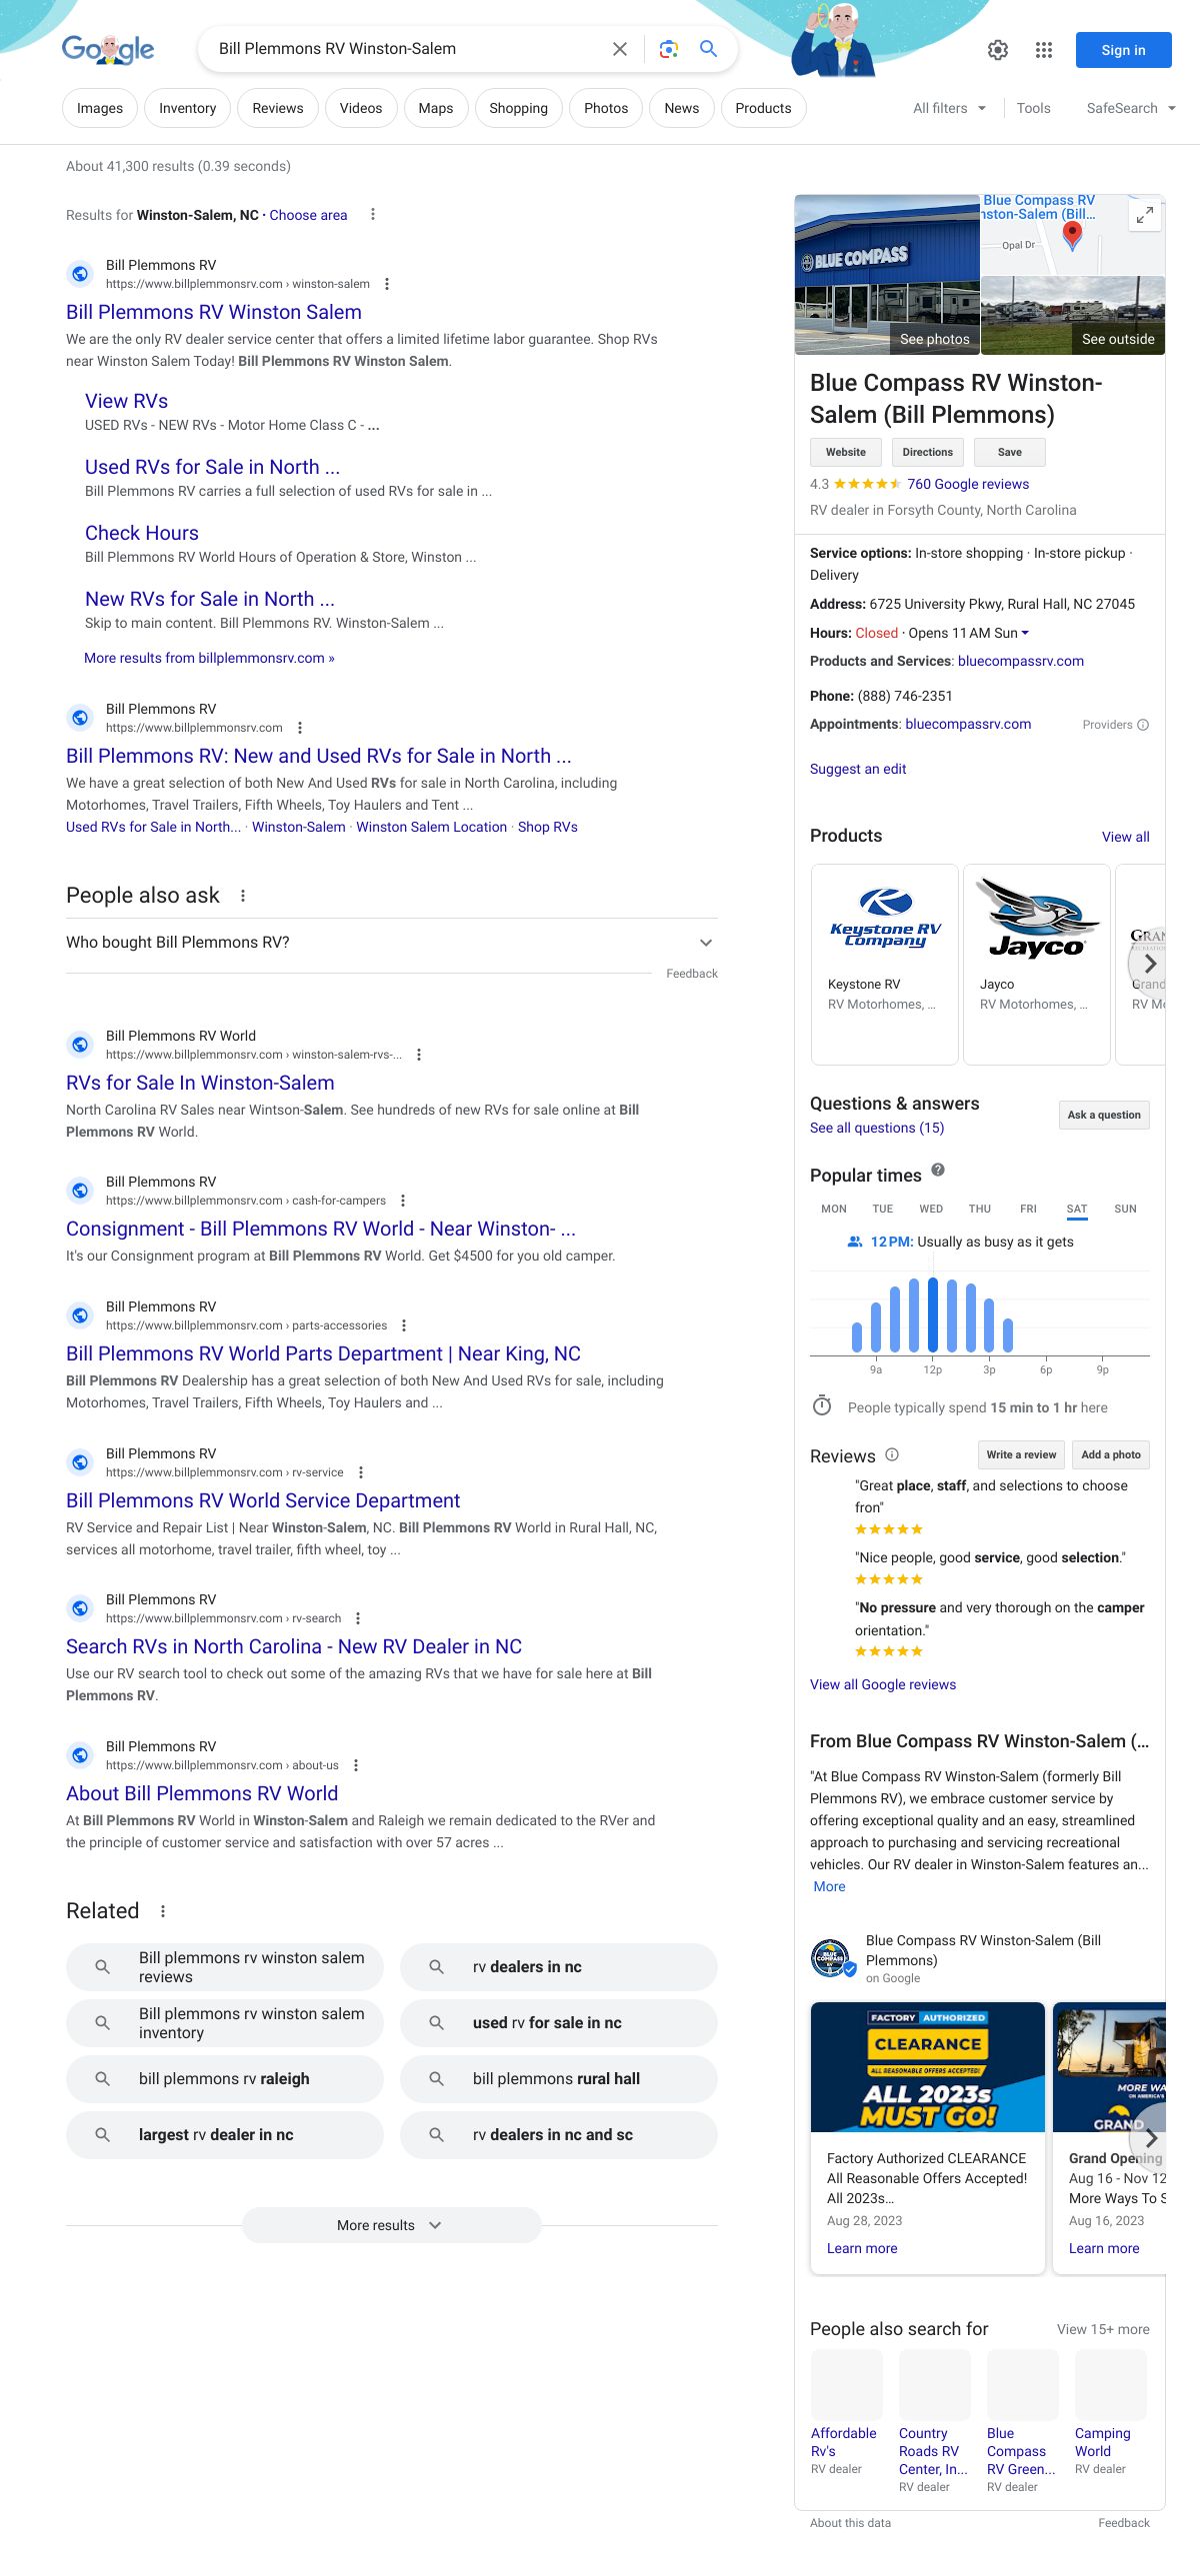Viewport: 1200px width, 2576px height.
Task: Click the More results button
Action: 391,2225
